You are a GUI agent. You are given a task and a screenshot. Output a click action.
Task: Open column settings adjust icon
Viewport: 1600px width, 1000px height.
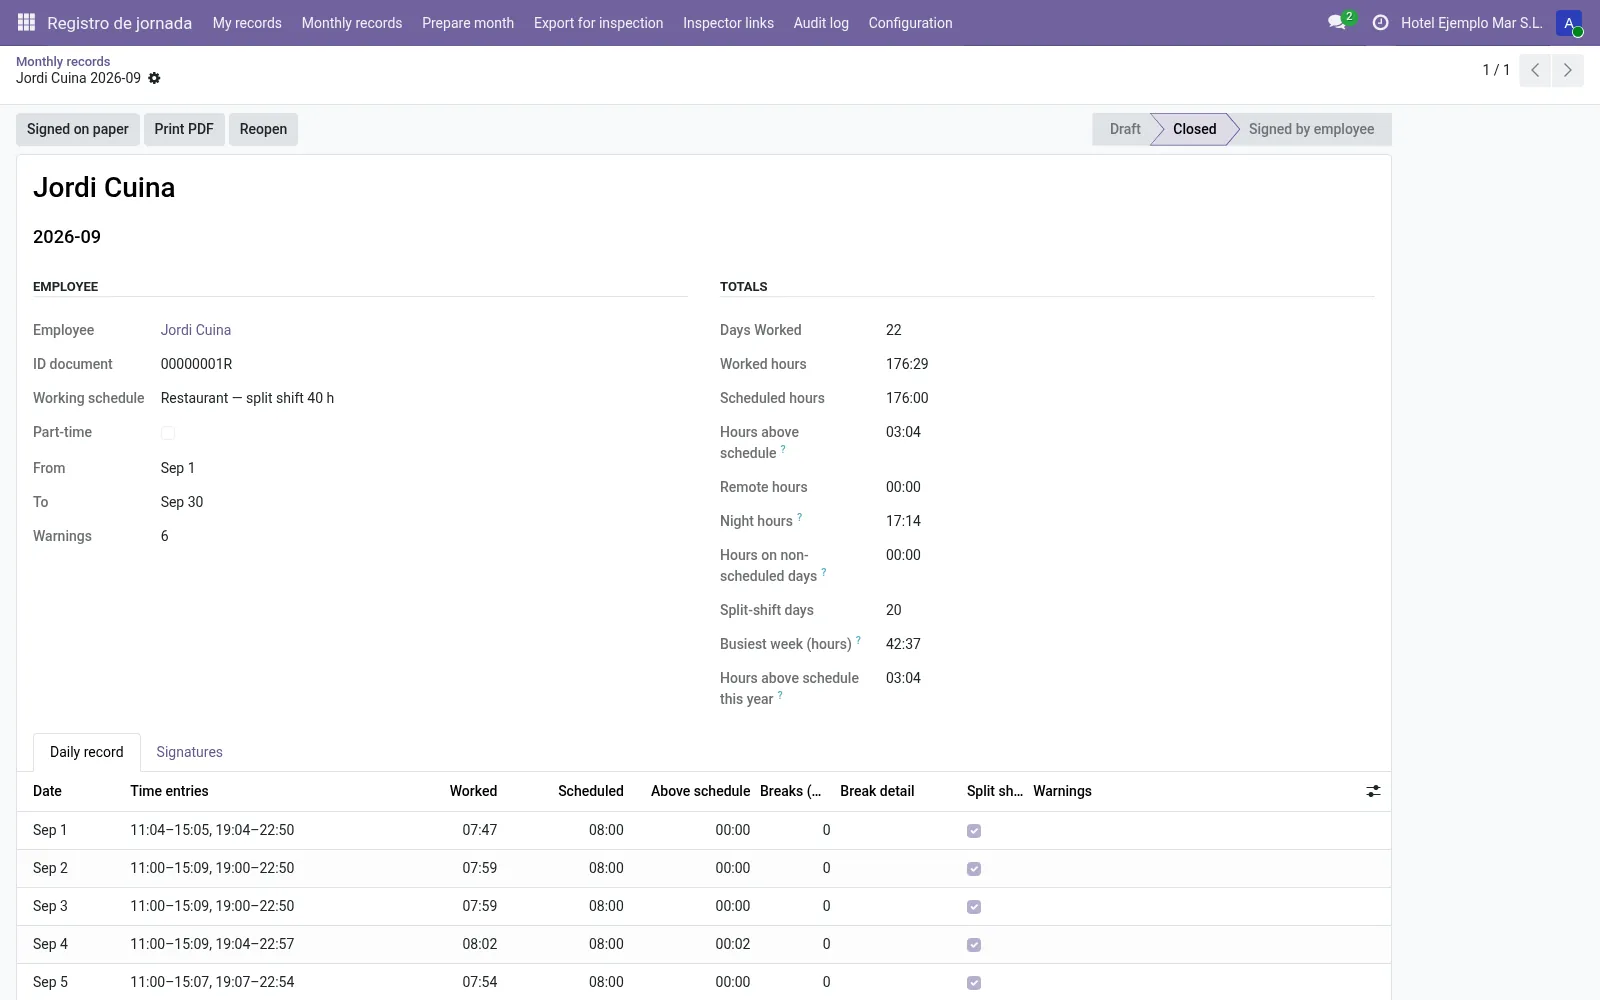click(1373, 791)
